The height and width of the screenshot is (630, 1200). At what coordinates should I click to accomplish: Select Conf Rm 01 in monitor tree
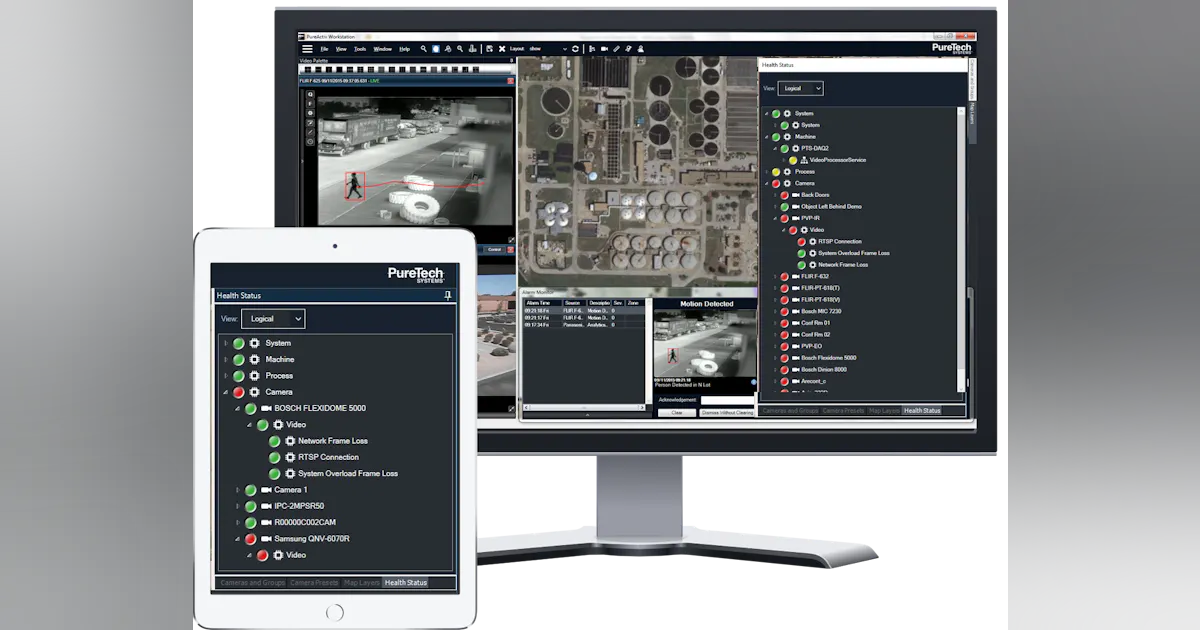816,323
